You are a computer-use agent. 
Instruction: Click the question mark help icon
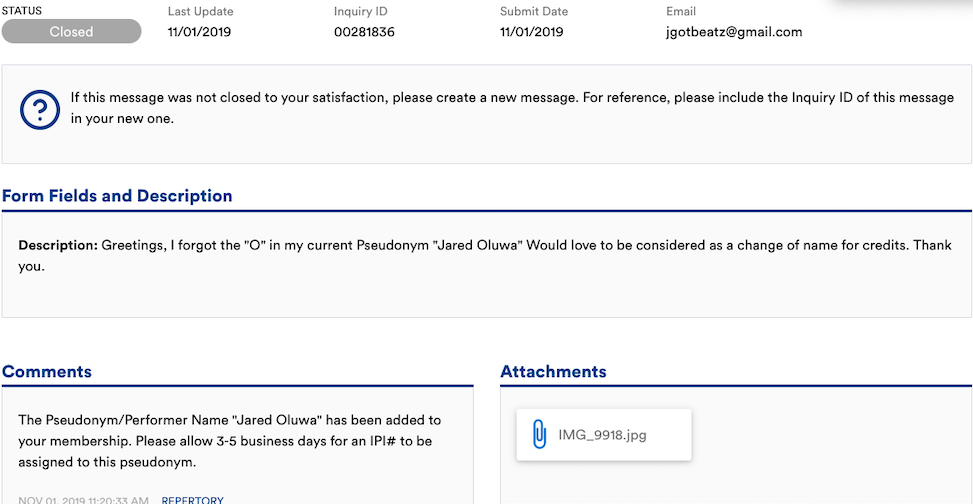40,108
